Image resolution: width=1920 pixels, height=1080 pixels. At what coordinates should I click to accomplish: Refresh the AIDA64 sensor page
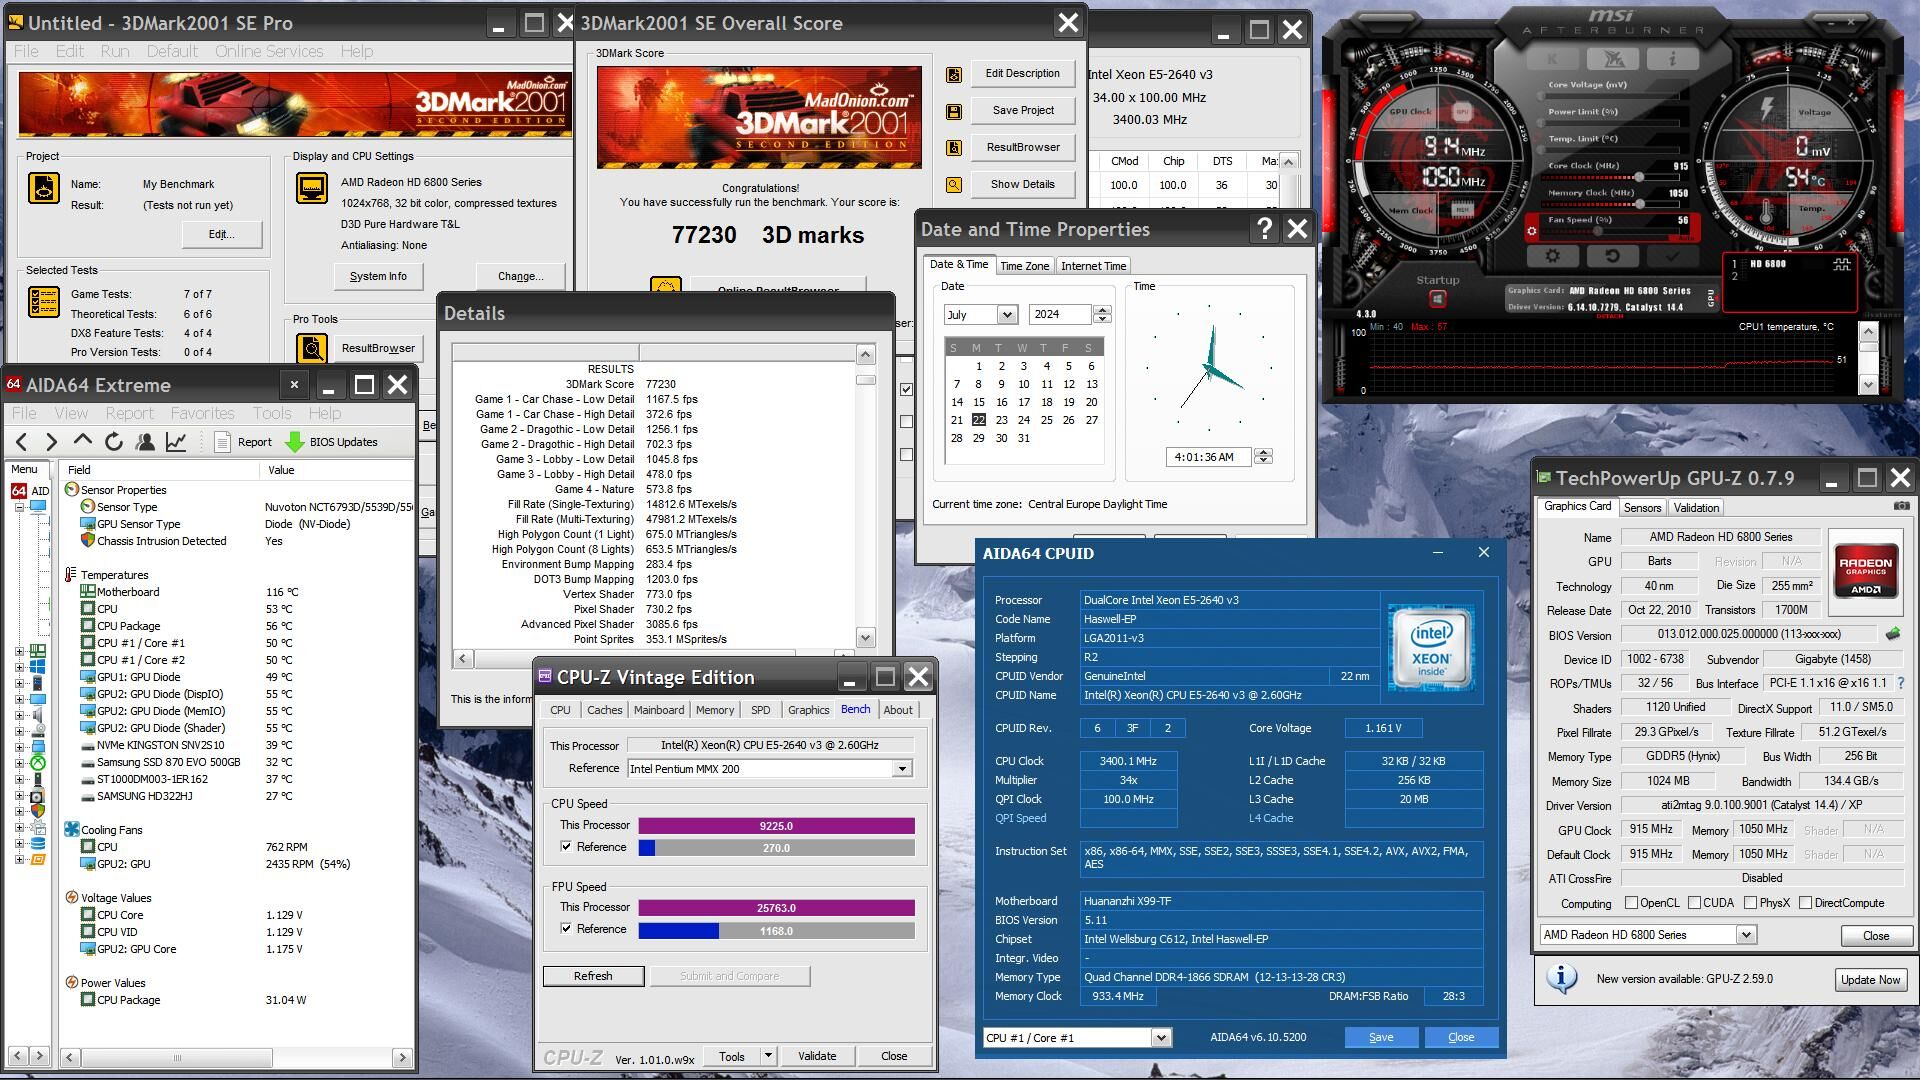(x=114, y=441)
